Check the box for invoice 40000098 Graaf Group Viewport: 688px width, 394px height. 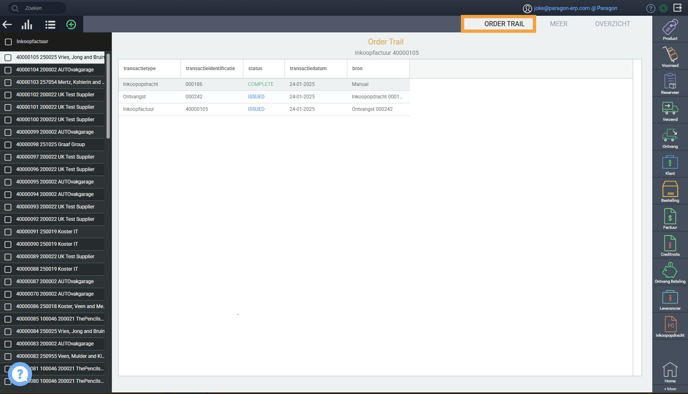(8, 144)
